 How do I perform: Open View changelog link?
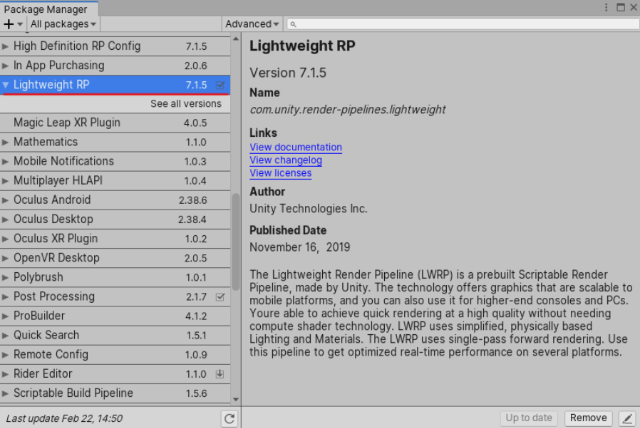pos(286,160)
